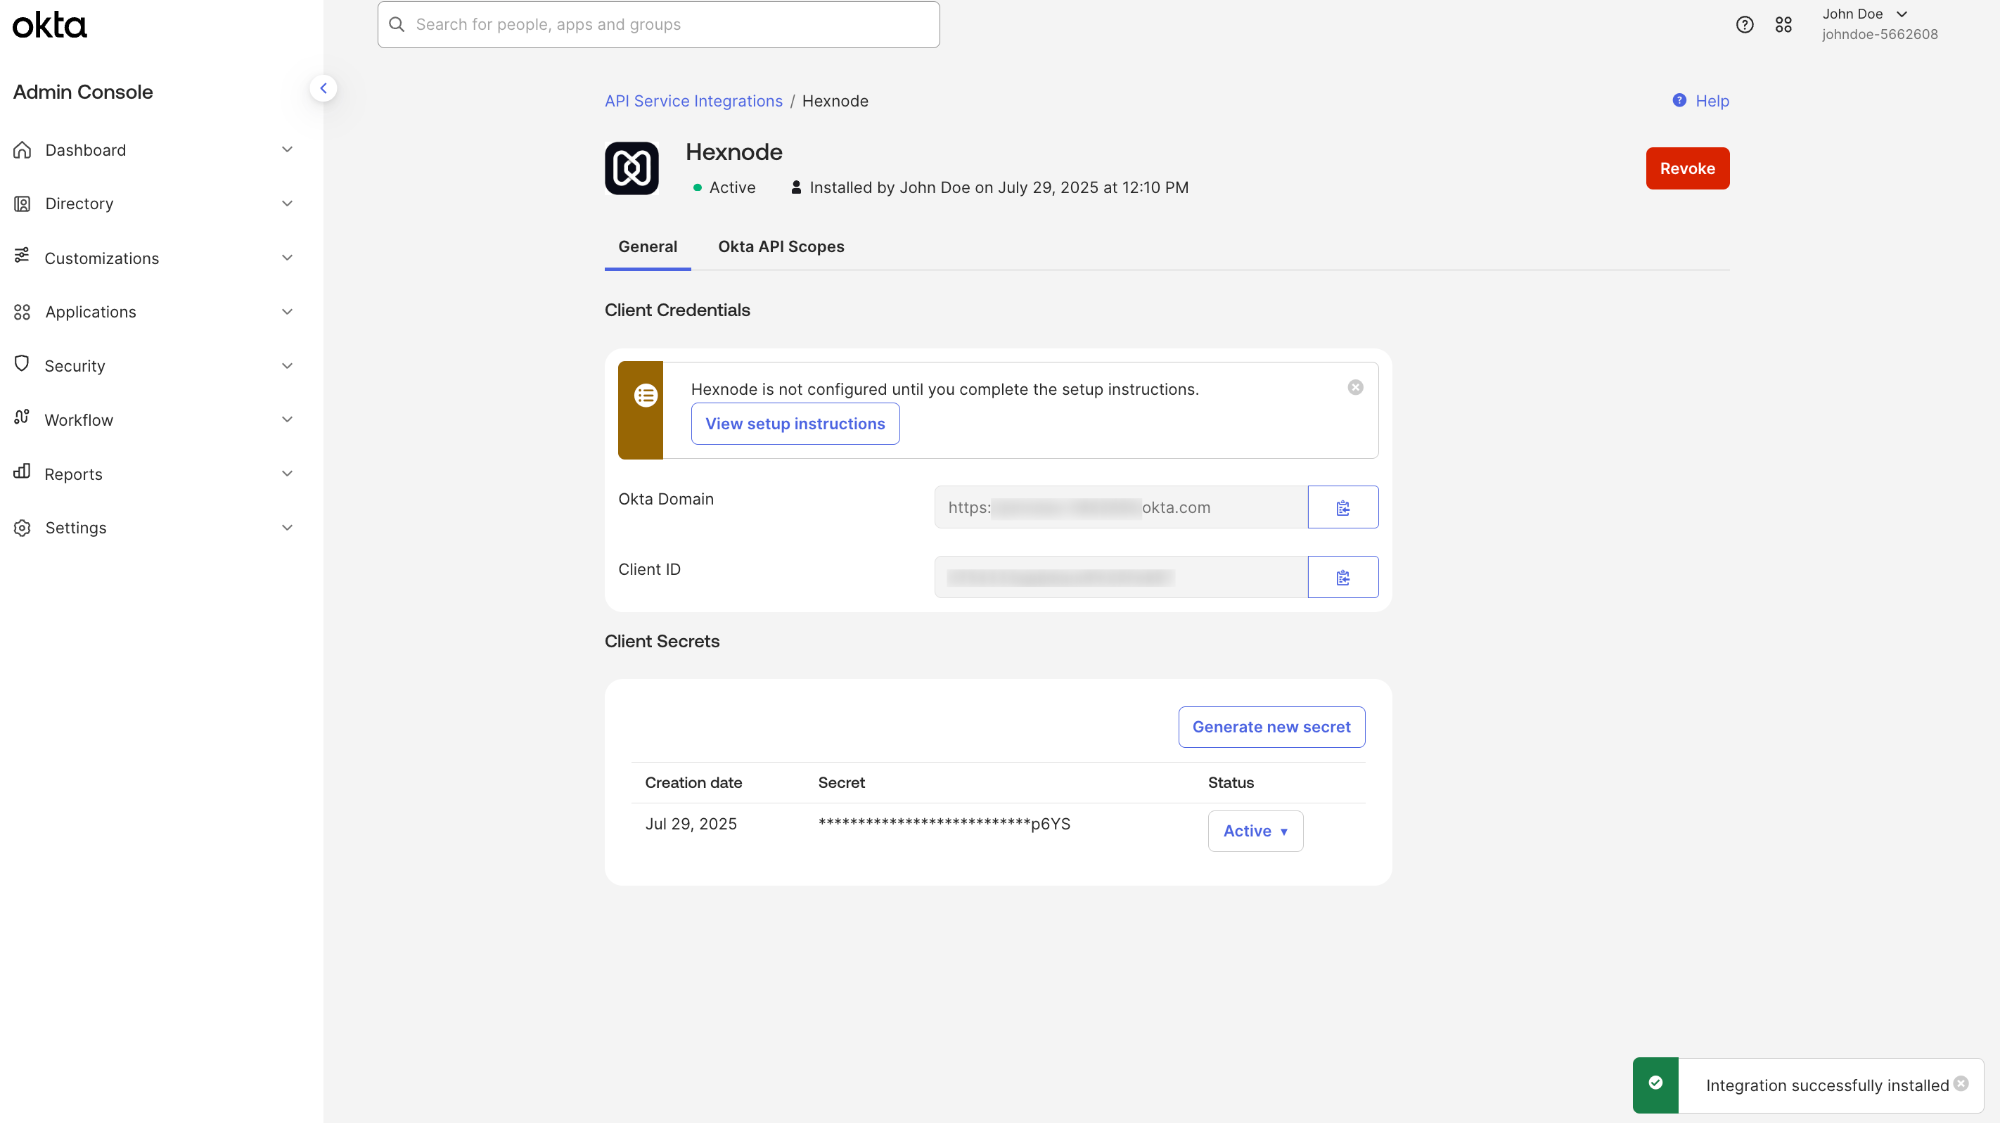Copy the Okta Domain to clipboard

[1343, 507]
